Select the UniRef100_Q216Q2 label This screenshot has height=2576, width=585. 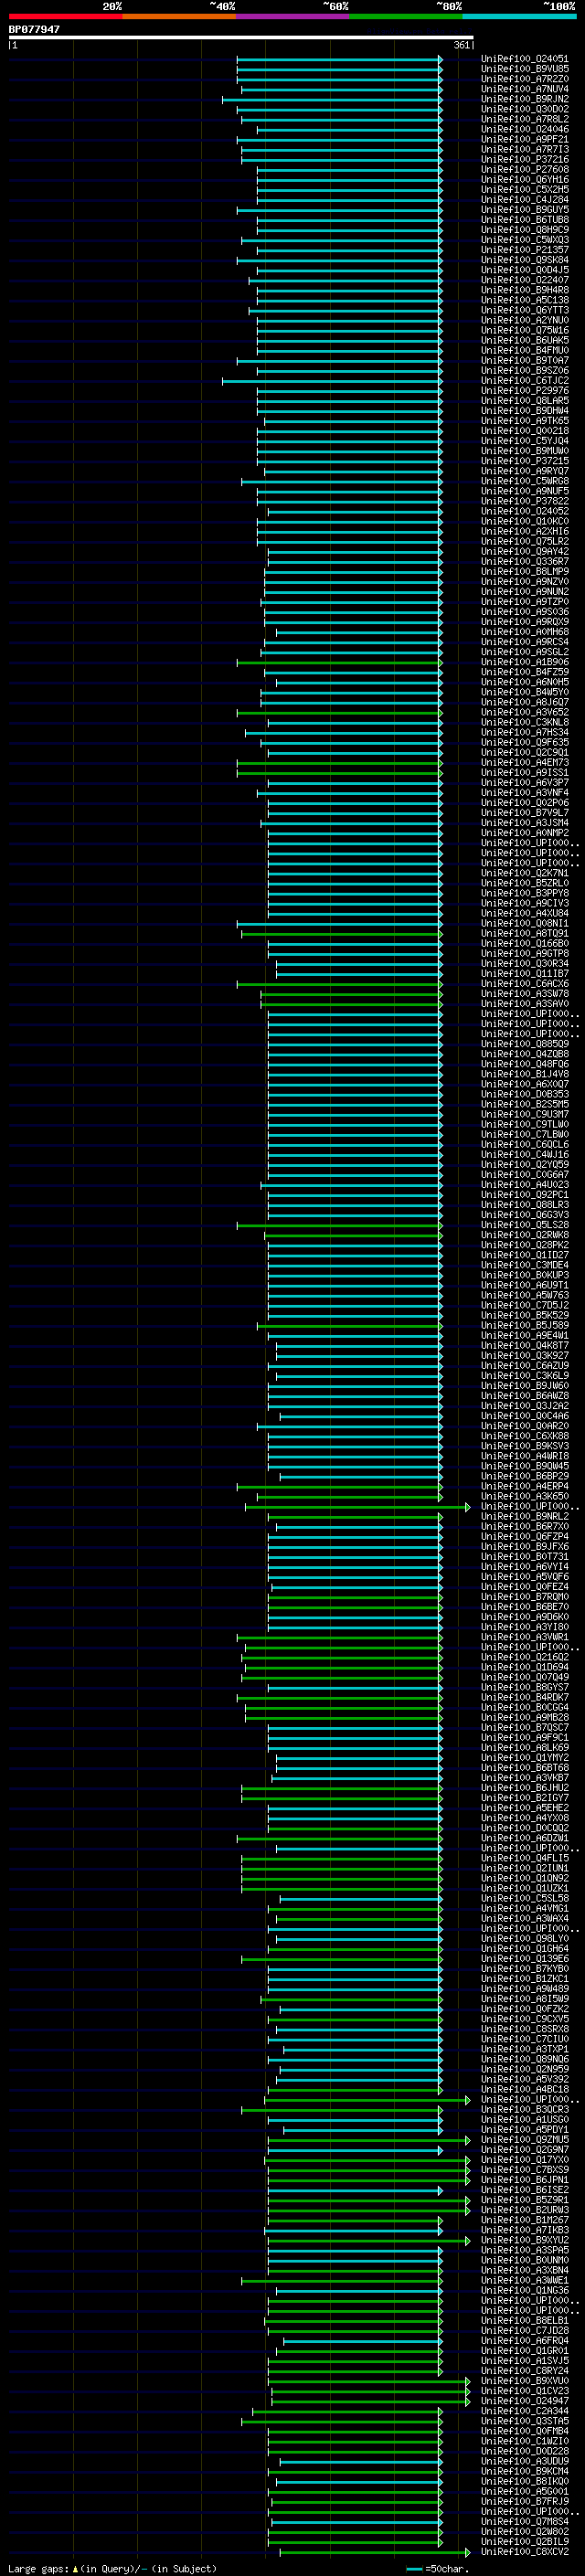(x=525, y=1657)
